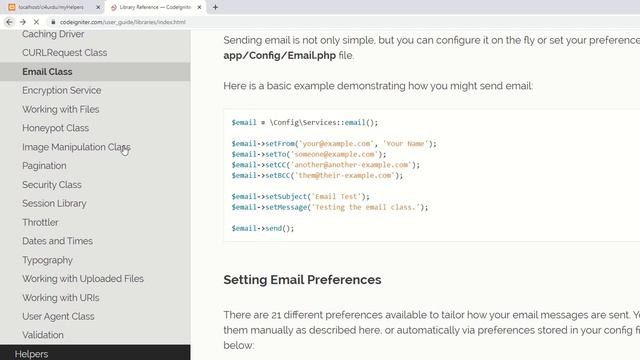Open Validation docs page
The image size is (640, 360).
[x=43, y=335]
